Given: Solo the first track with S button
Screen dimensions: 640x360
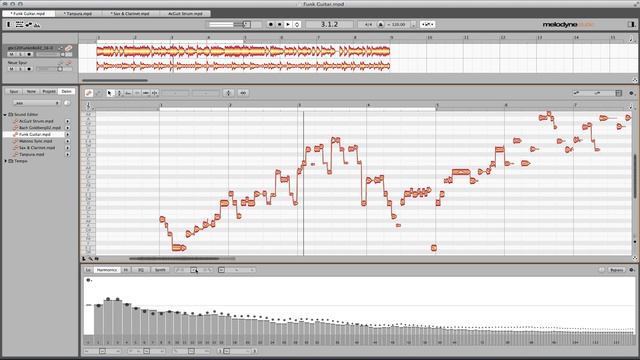Looking at the screenshot, I should [x=20, y=54].
